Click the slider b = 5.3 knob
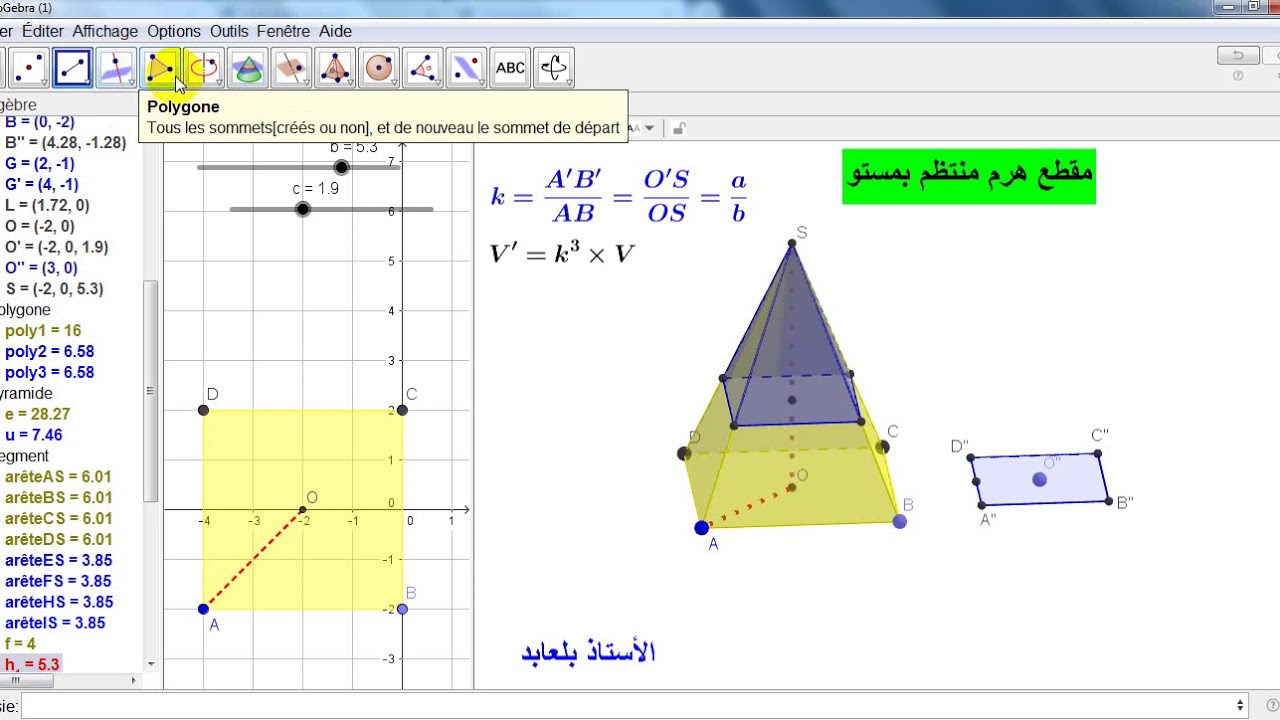1280x720 pixels. (x=342, y=167)
